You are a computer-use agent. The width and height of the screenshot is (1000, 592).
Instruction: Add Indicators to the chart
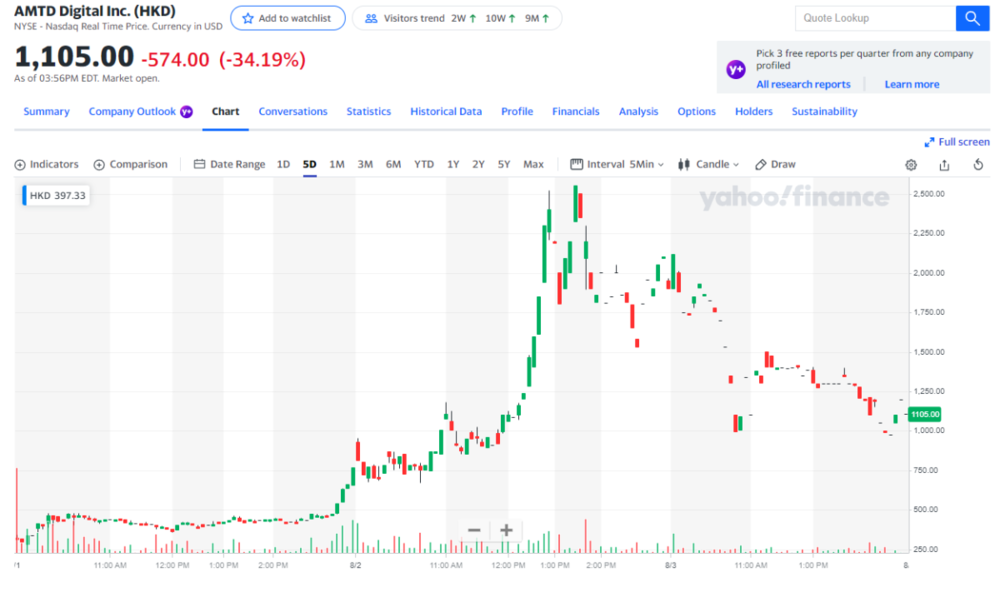point(47,165)
